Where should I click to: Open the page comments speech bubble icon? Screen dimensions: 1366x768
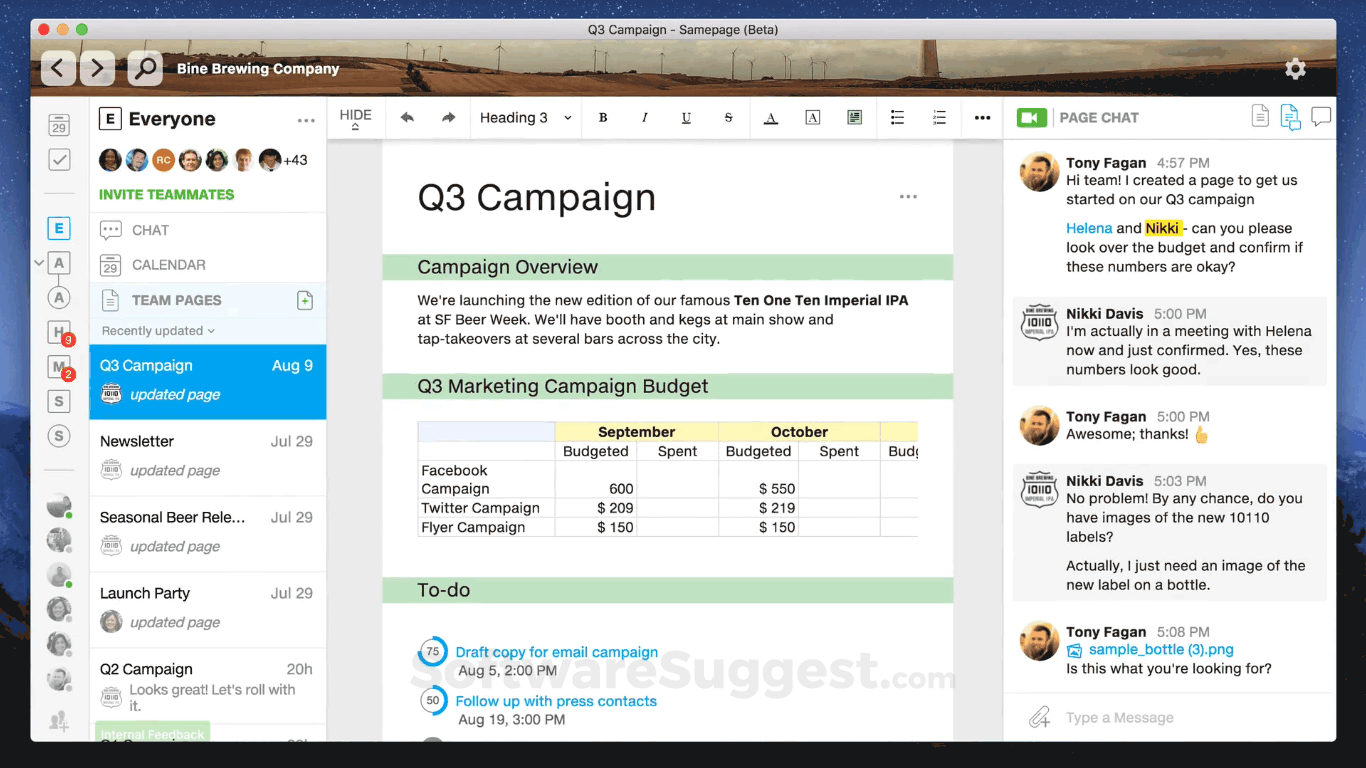point(1321,116)
